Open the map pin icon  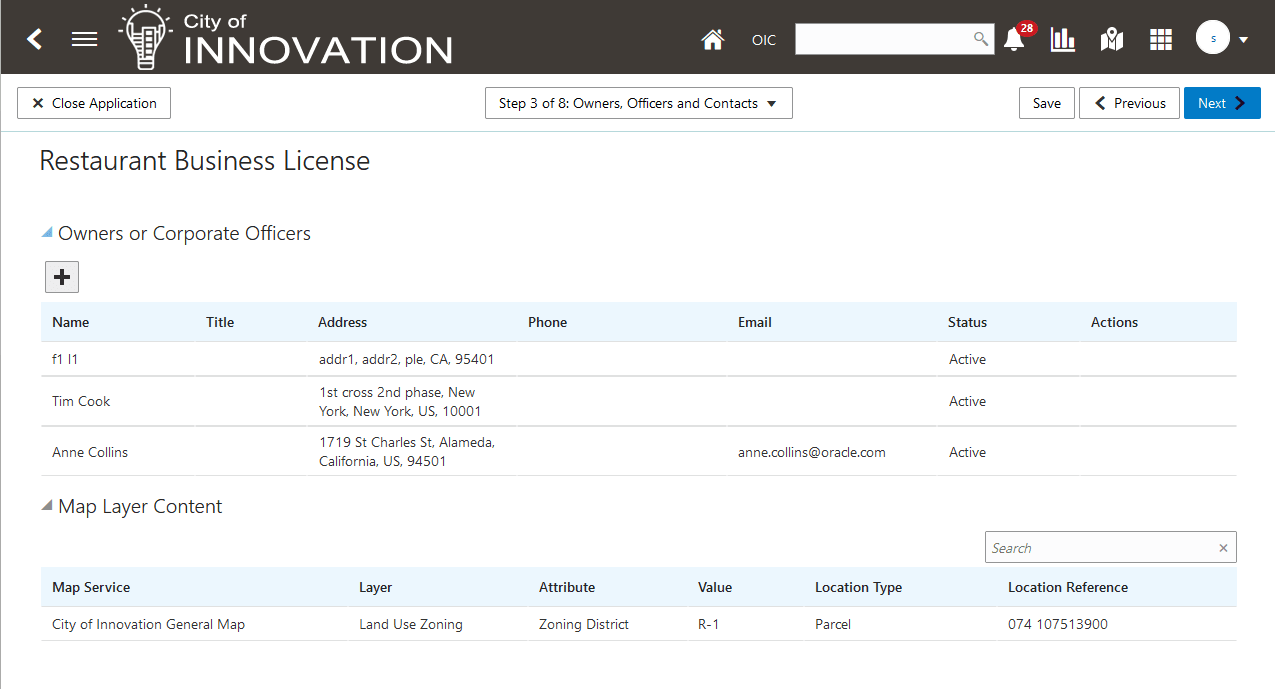pyautogui.click(x=1112, y=39)
